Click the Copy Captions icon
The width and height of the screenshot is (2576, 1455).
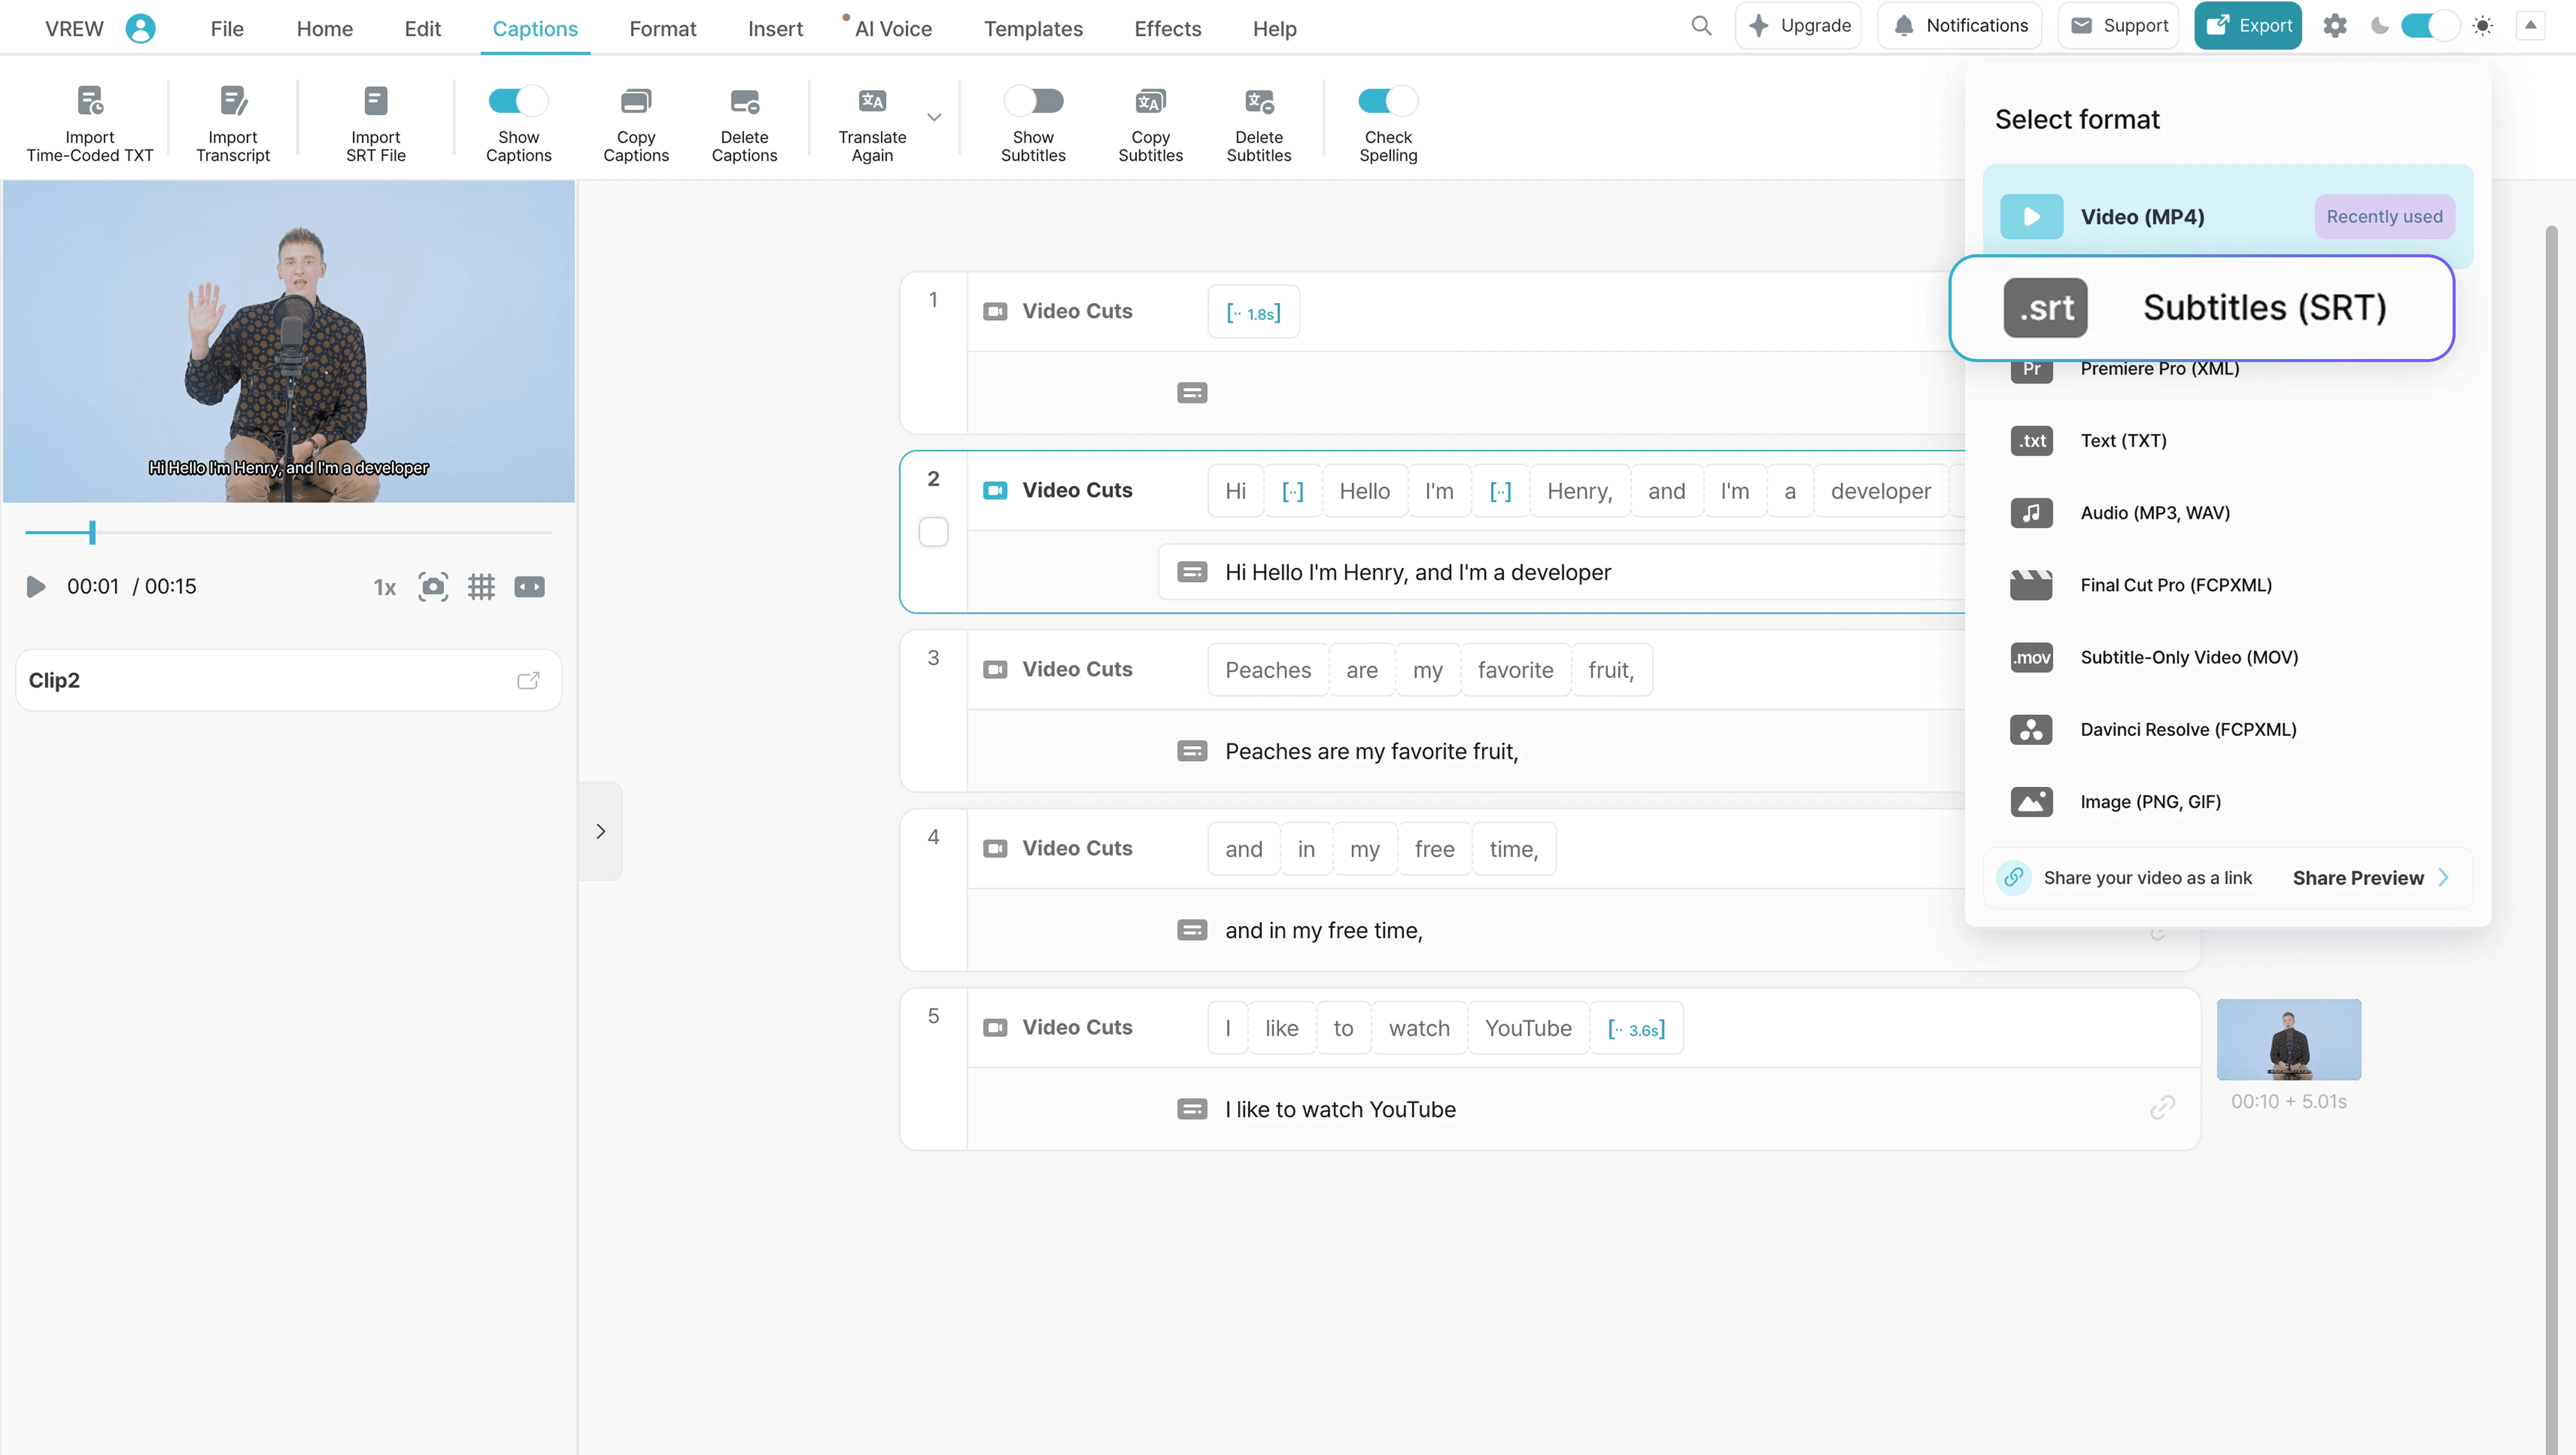click(635, 101)
